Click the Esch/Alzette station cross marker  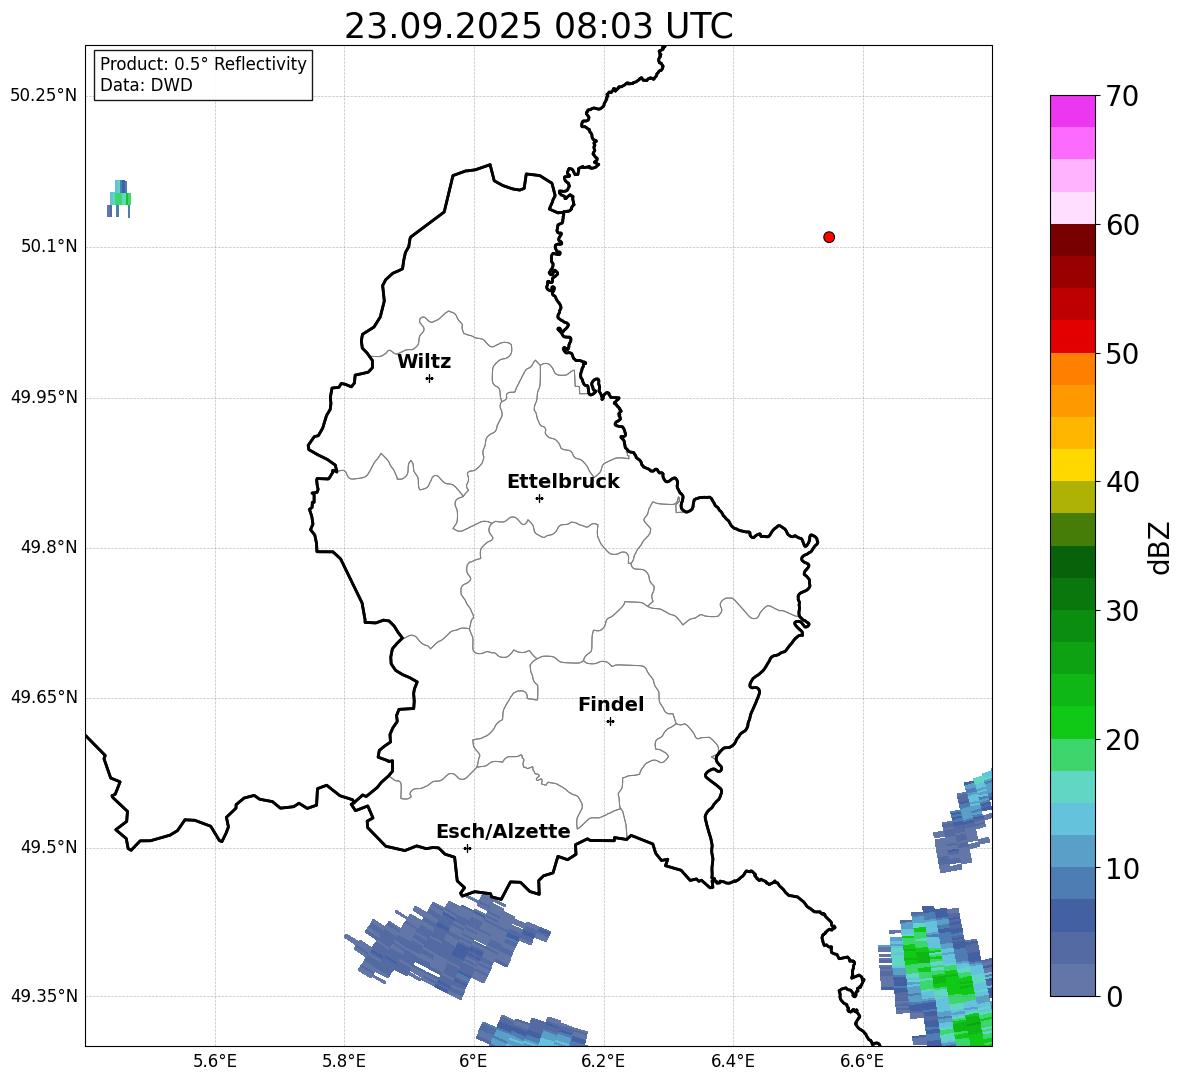click(x=467, y=848)
